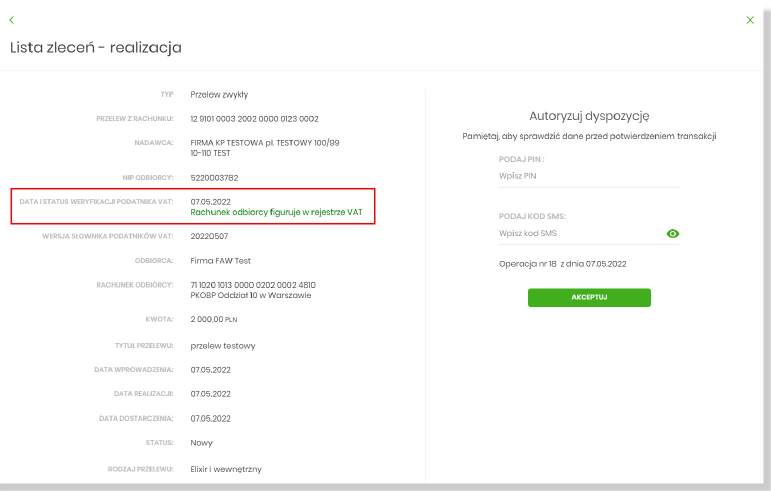771x491 pixels.
Task: Click the NIP value 5220003782
Action: coord(215,178)
